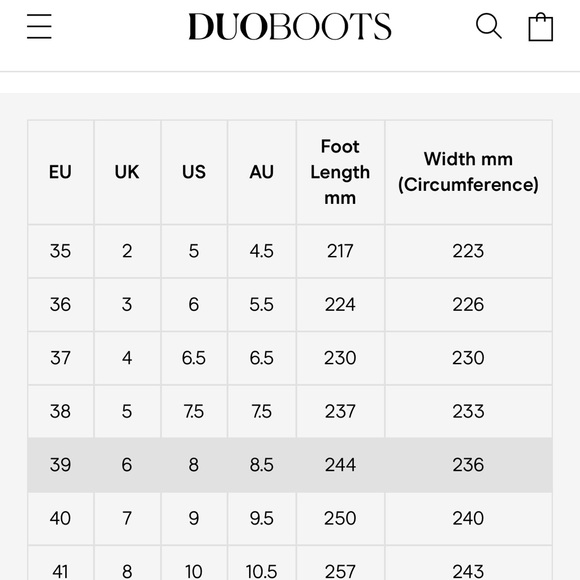Click the DUOBOOTS logo
This screenshot has height=580, width=580.
tap(290, 26)
